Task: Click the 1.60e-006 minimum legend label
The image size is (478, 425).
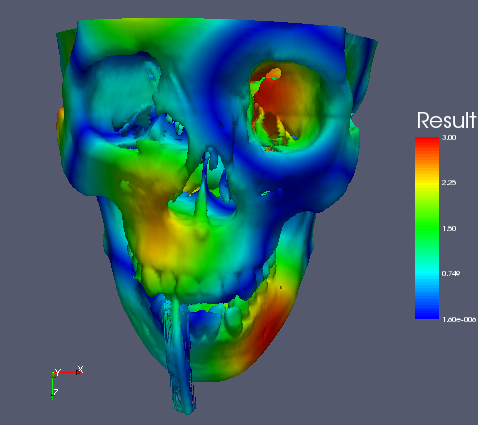Action: pyautogui.click(x=459, y=320)
